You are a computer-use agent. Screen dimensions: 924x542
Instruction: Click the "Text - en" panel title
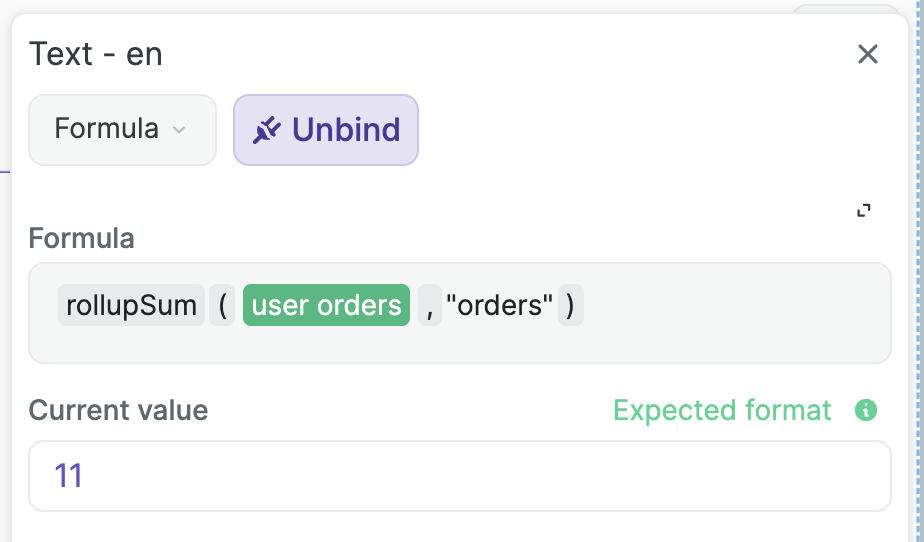point(96,54)
